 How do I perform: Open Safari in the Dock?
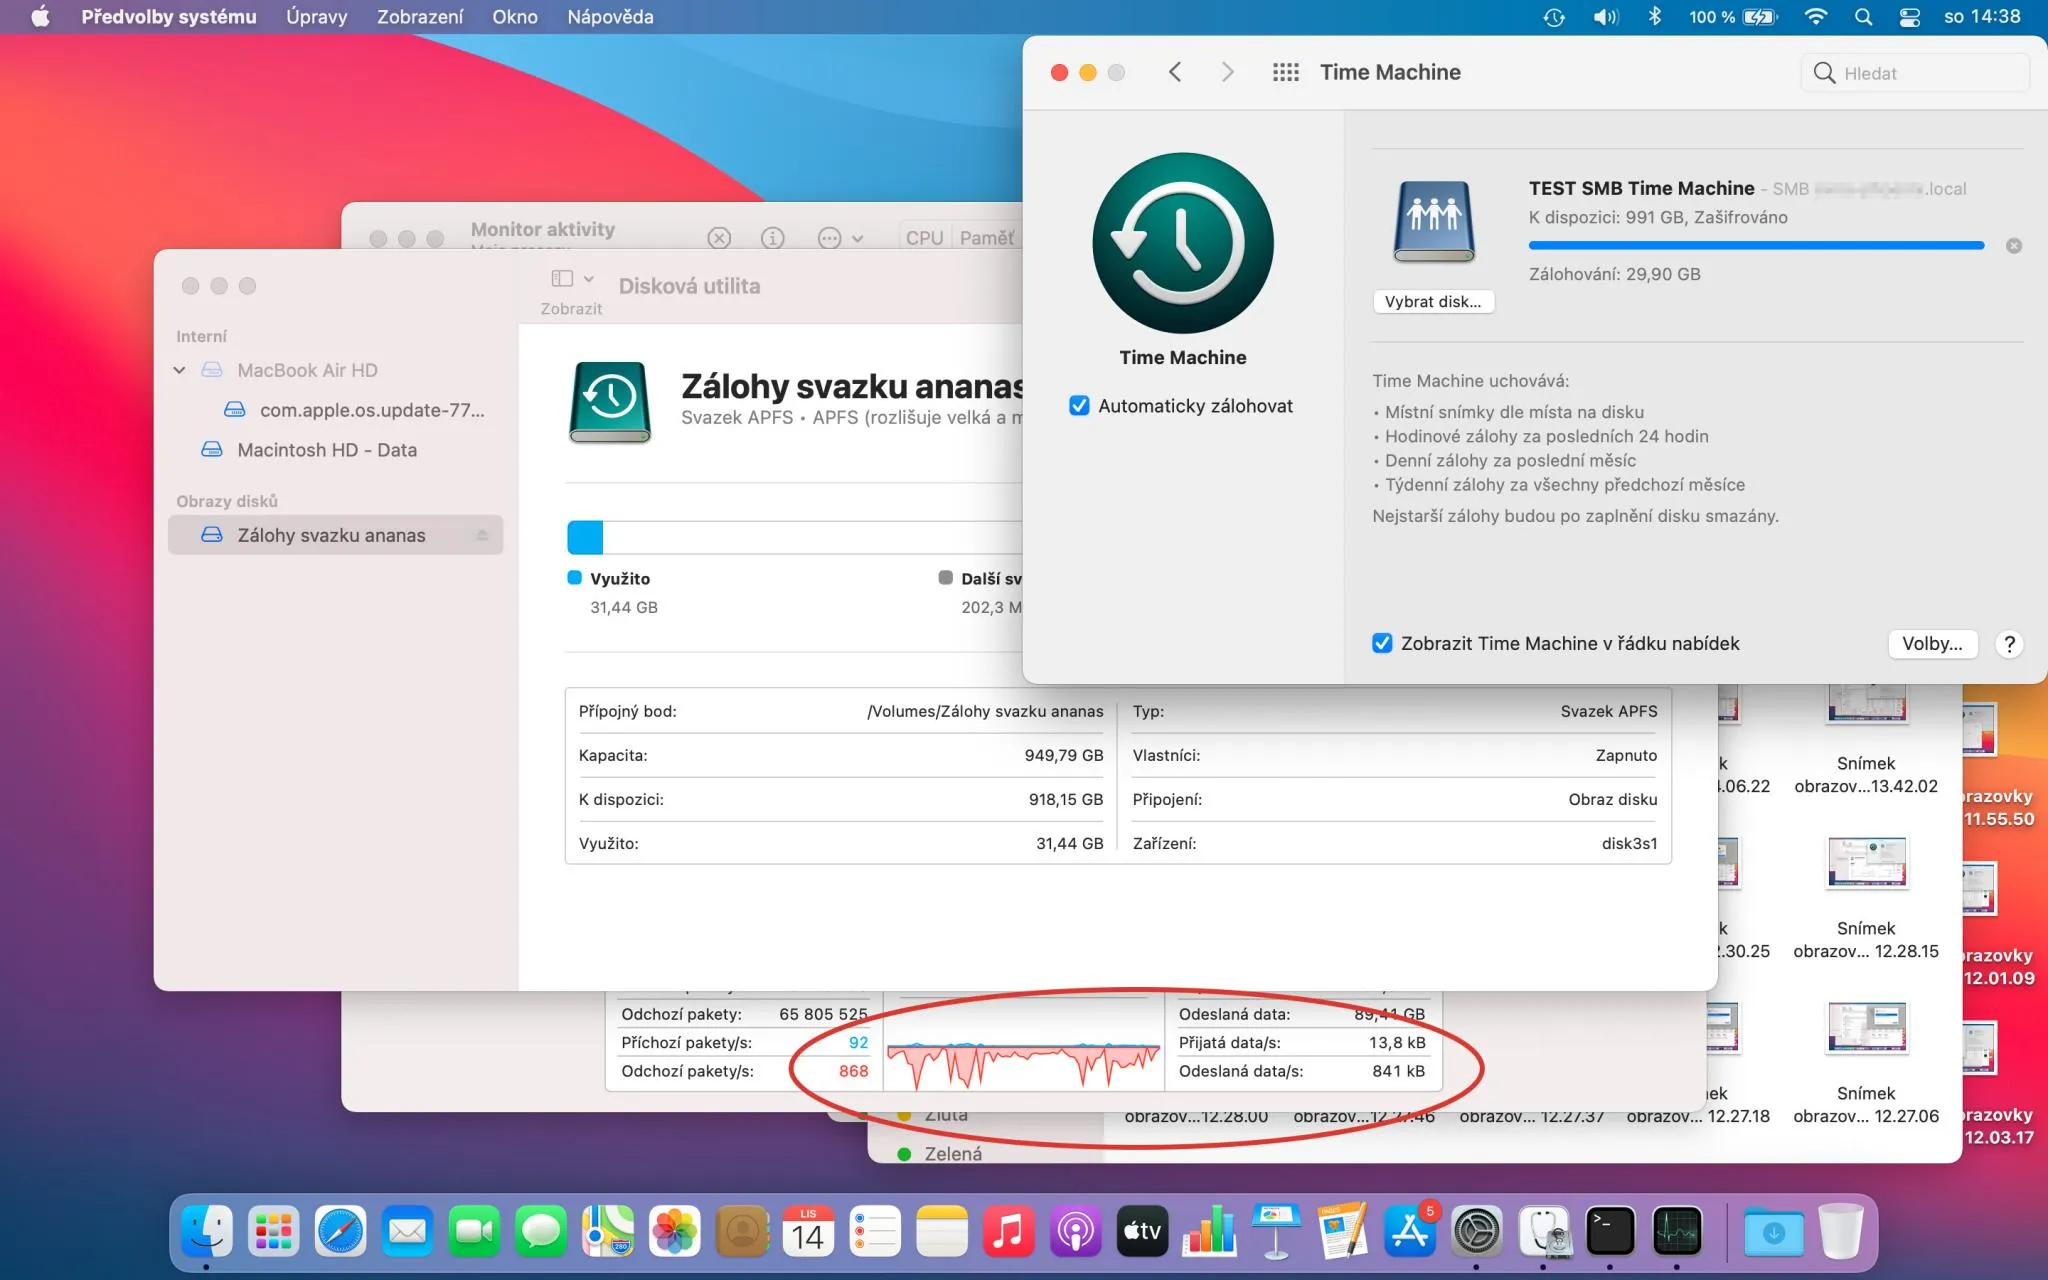tap(341, 1231)
